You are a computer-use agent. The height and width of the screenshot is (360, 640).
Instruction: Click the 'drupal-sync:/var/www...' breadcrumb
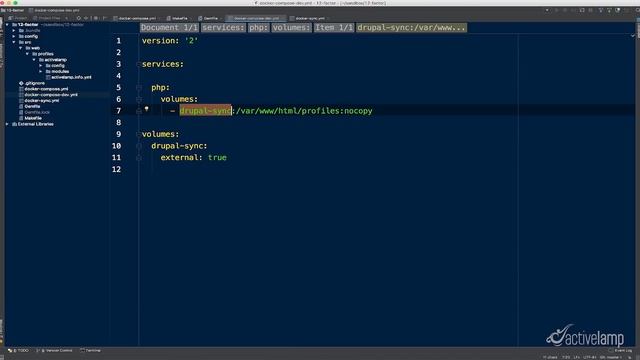(411, 28)
